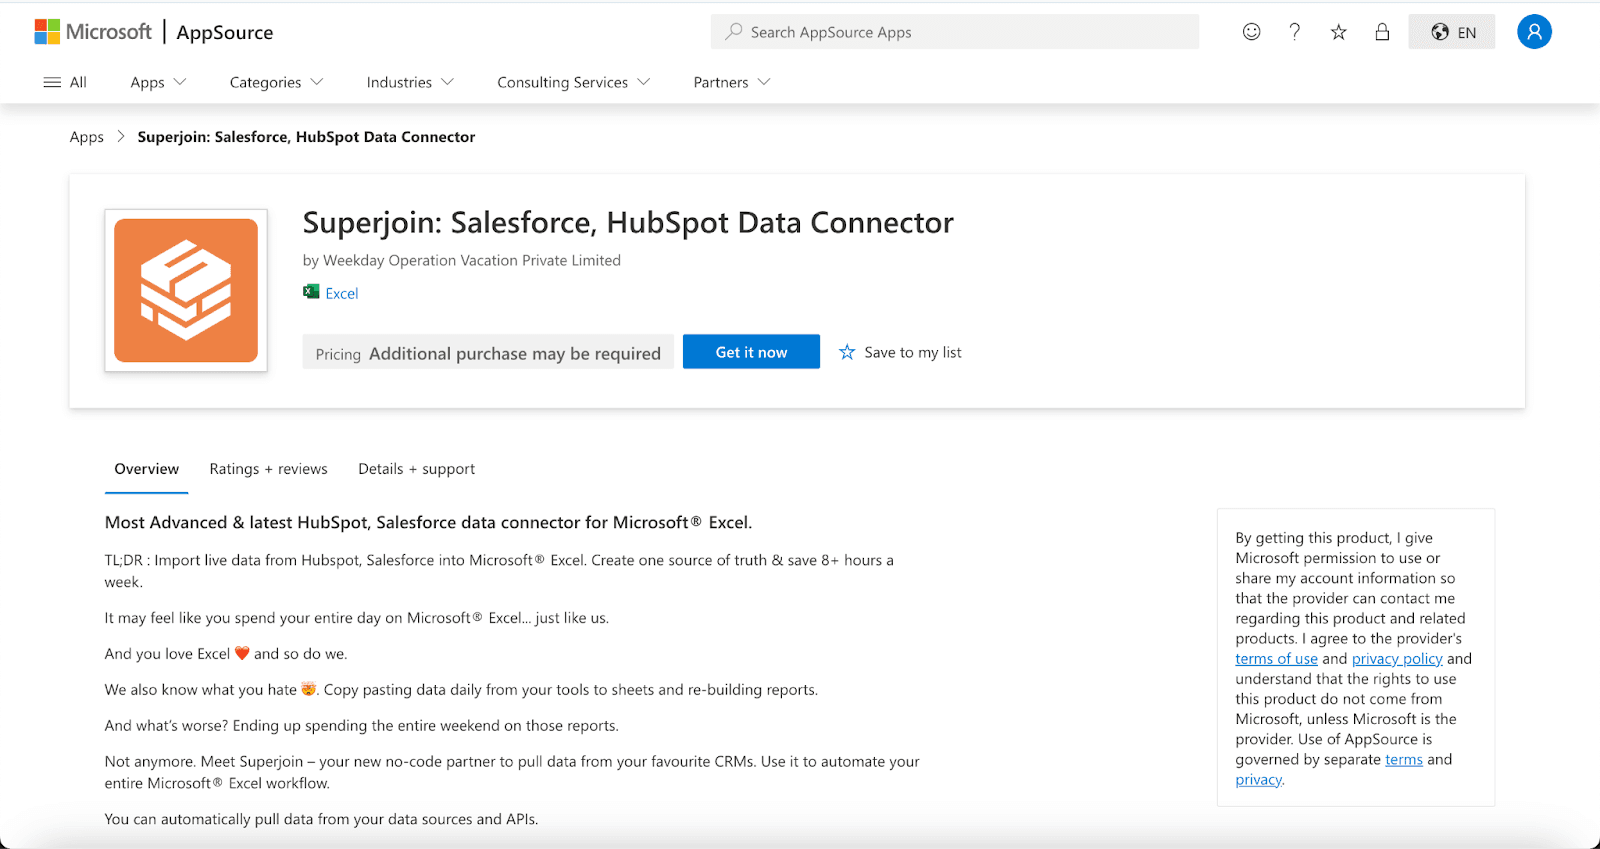The image size is (1600, 849).
Task: Open the feedback smiley icon
Action: pyautogui.click(x=1251, y=32)
